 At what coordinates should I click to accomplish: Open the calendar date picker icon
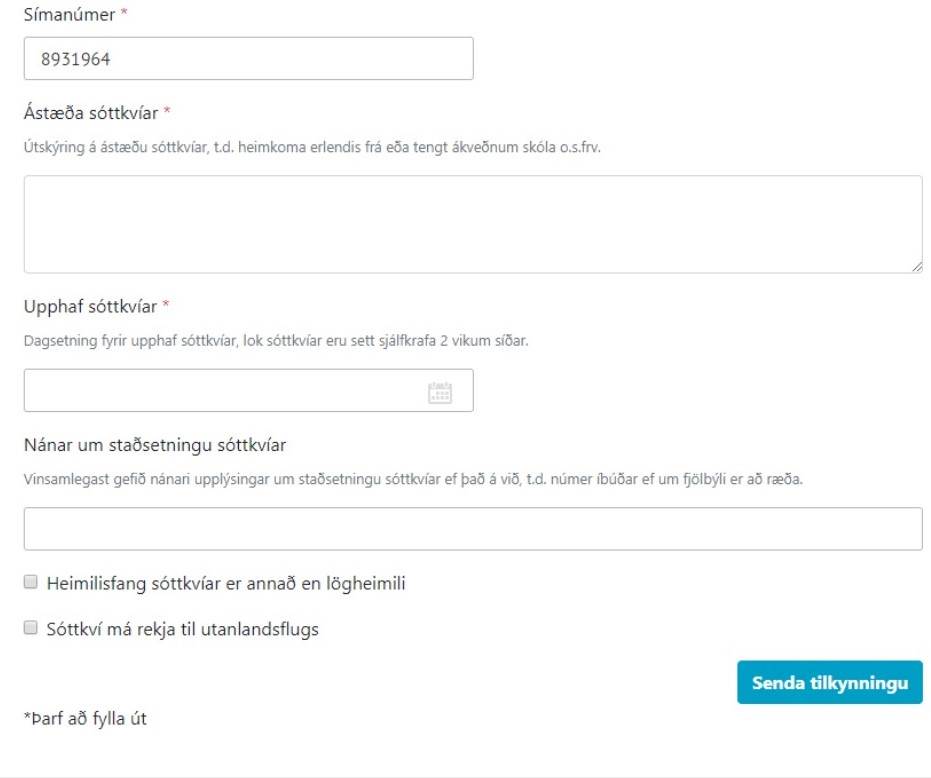point(440,393)
